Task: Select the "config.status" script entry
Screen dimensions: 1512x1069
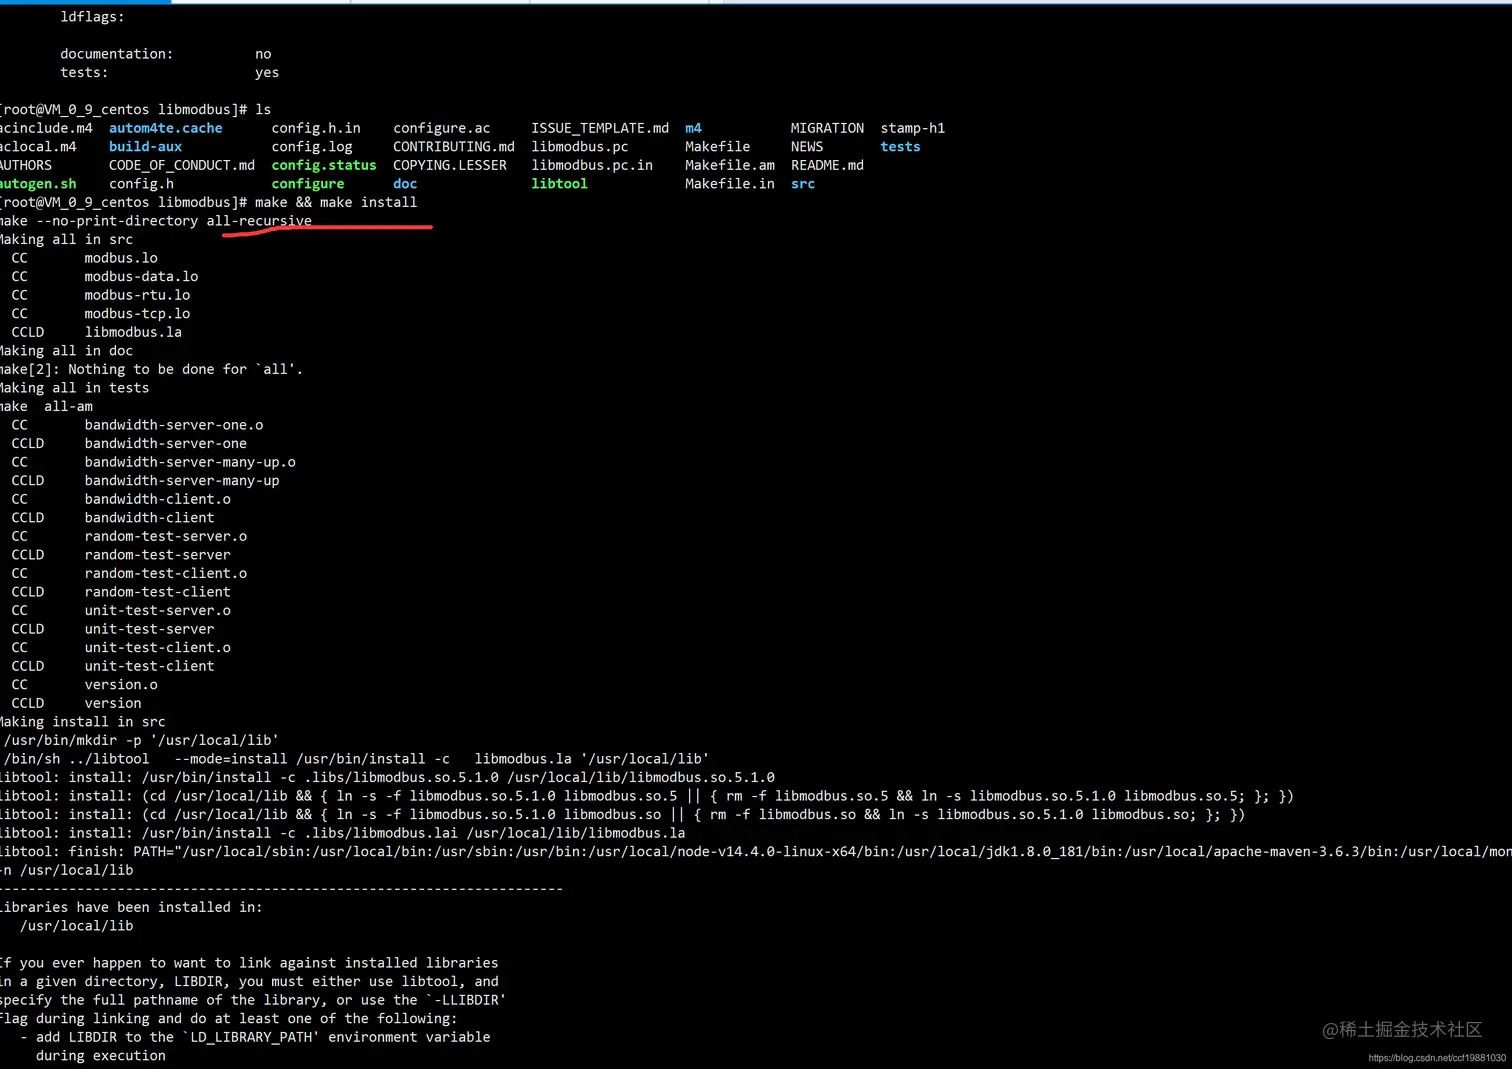Action: (x=323, y=165)
